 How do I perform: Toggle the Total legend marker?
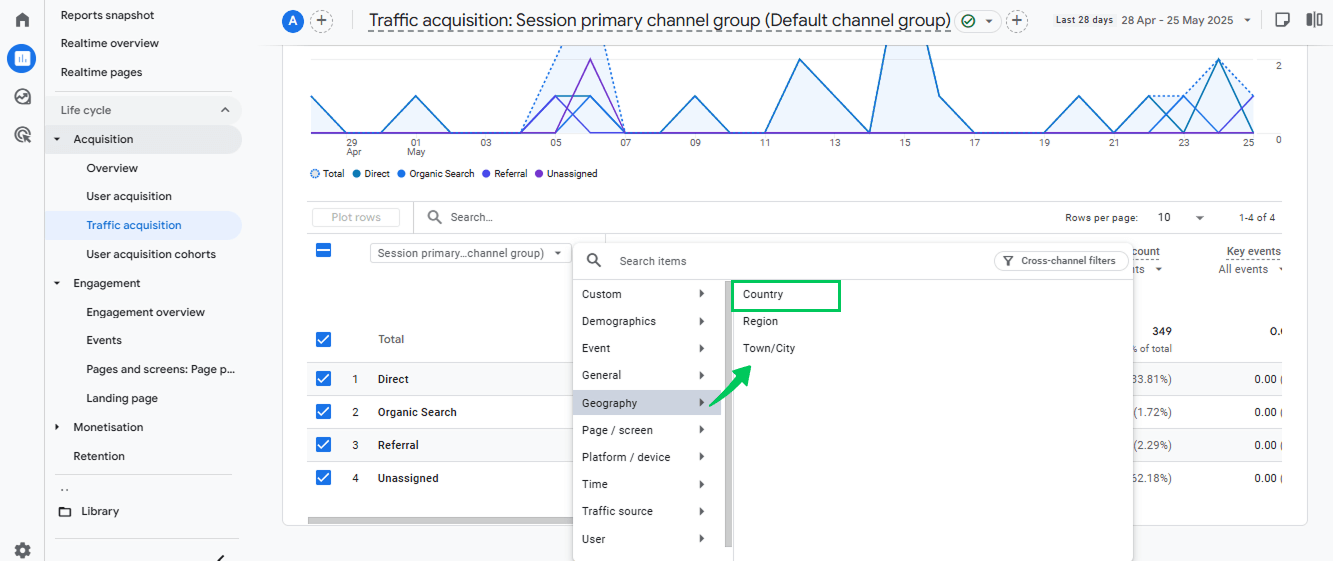tap(315, 174)
